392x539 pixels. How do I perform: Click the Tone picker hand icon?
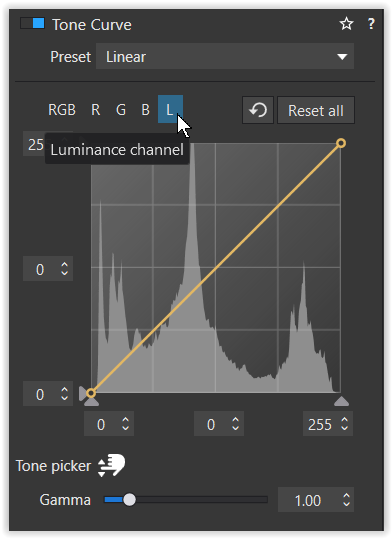point(112,465)
